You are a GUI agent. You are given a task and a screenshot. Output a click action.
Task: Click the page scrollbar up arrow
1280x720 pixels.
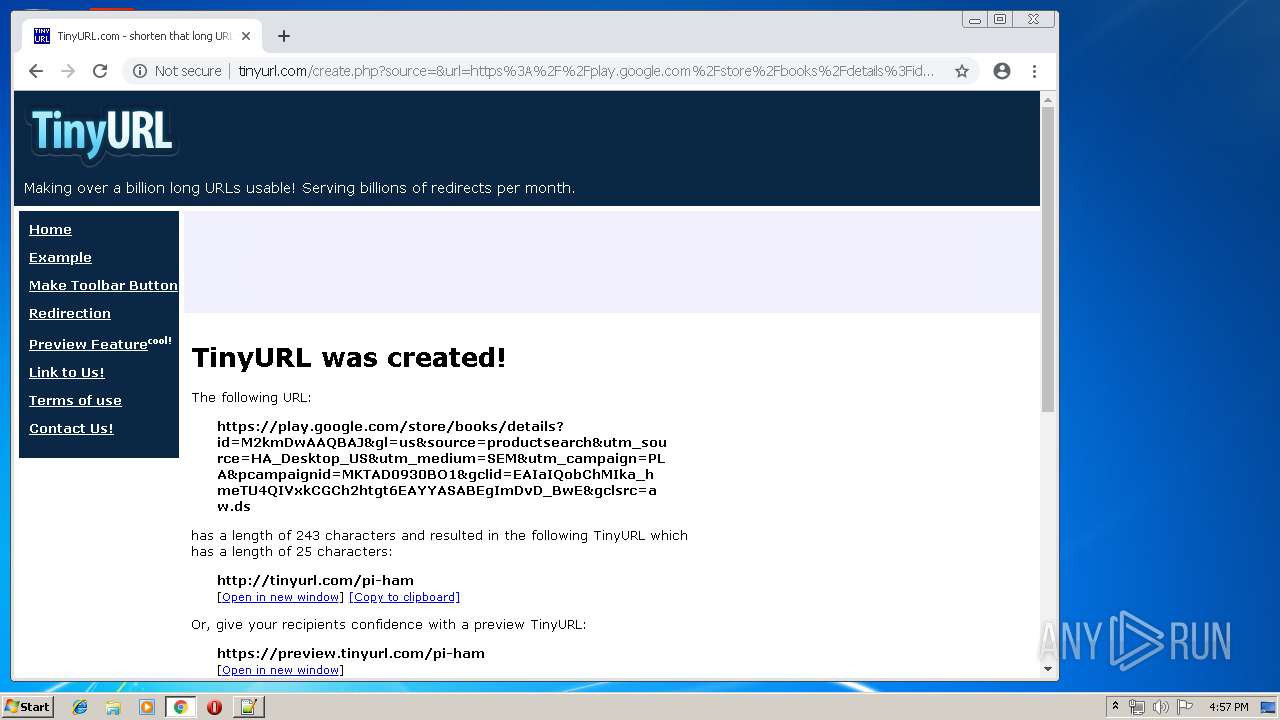1048,100
